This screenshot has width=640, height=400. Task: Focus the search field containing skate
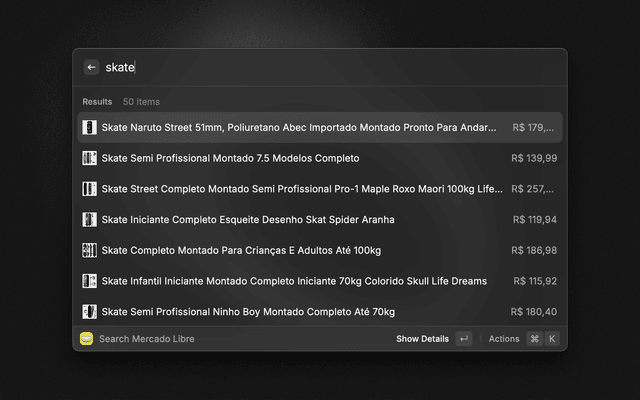(331, 67)
